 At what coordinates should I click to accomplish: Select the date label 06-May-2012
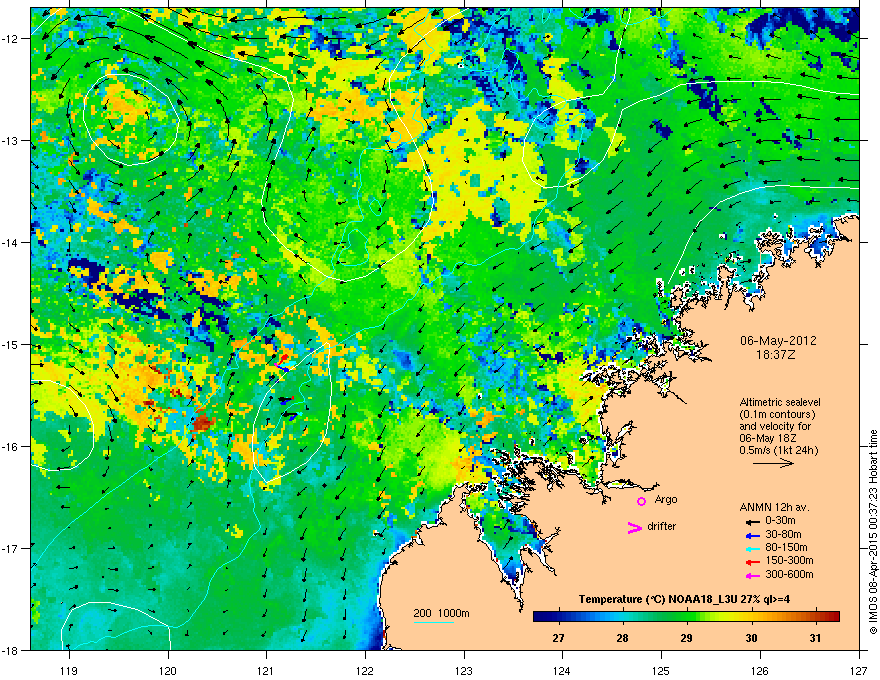coord(778,341)
